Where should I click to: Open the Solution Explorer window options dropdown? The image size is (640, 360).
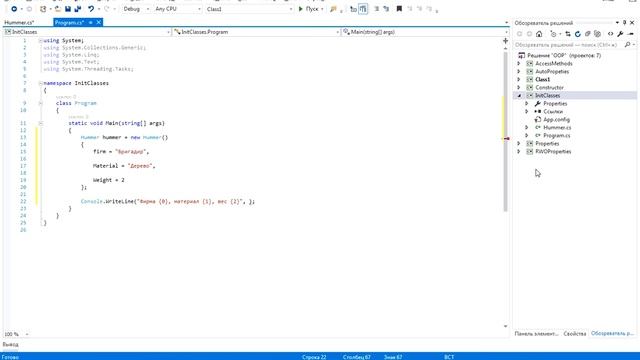click(617, 23)
